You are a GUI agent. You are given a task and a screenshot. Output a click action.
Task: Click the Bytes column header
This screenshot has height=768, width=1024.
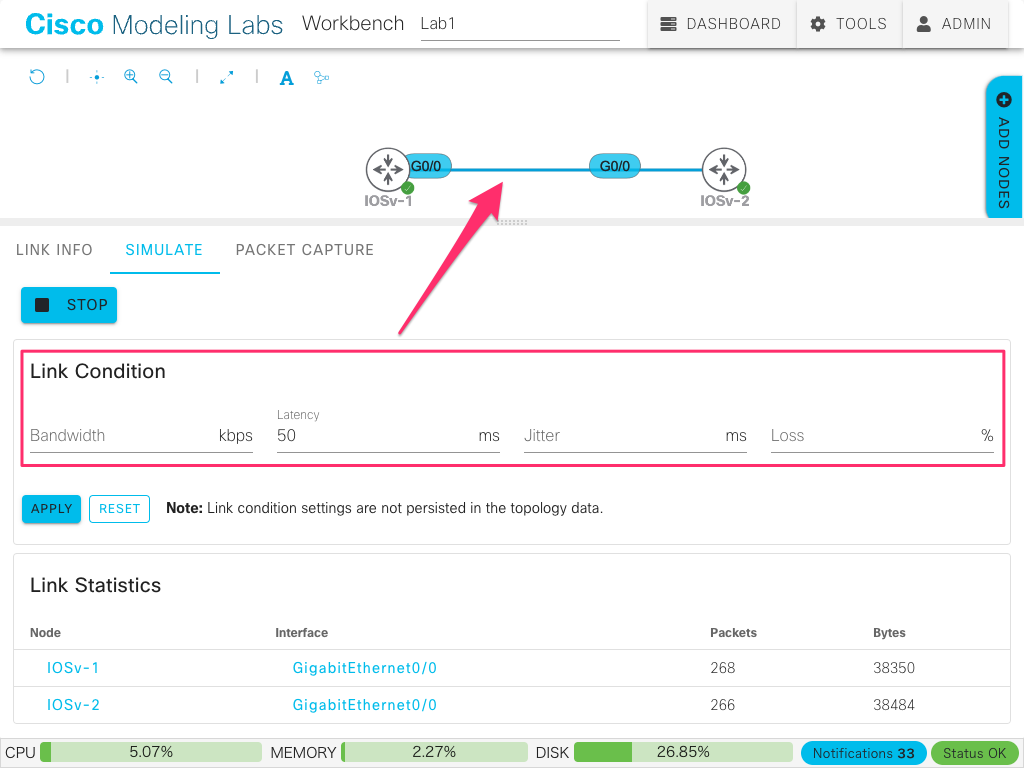[889, 633]
